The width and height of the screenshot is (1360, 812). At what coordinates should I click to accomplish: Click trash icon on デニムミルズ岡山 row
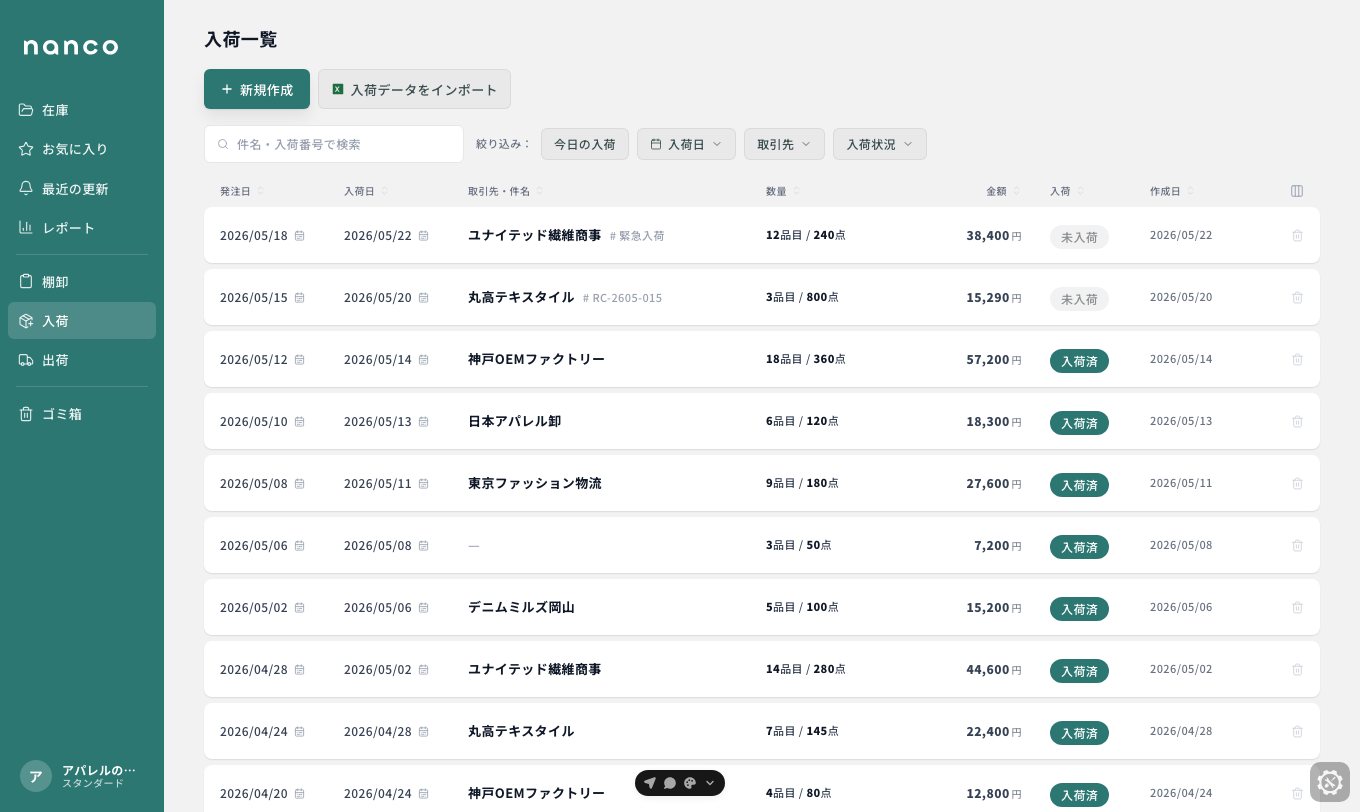tap(1297, 607)
